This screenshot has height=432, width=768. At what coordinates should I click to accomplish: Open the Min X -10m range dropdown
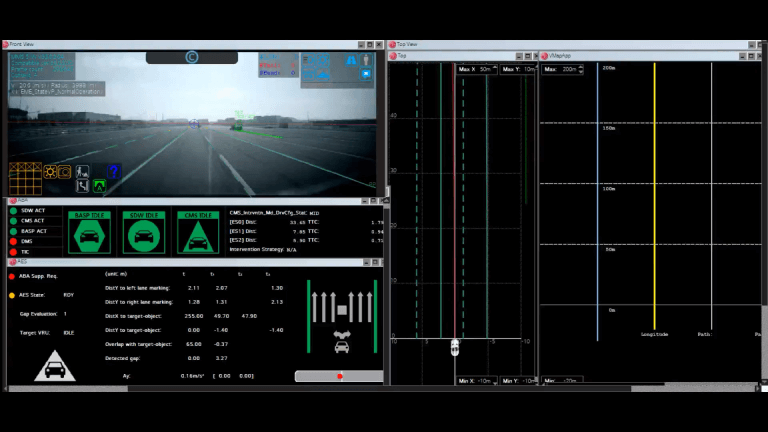coord(477,381)
